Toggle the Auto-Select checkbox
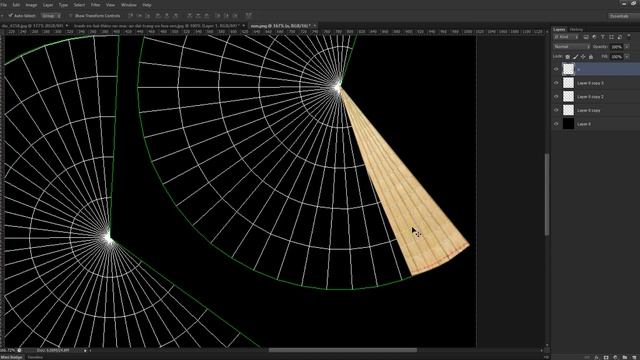 coord(11,16)
